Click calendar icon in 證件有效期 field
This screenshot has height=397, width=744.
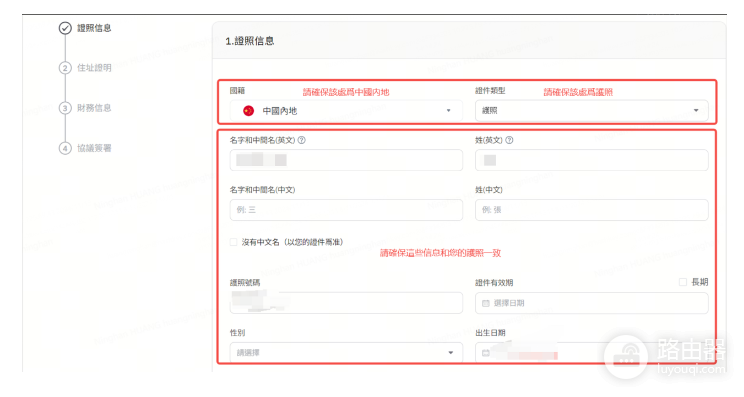(x=485, y=303)
